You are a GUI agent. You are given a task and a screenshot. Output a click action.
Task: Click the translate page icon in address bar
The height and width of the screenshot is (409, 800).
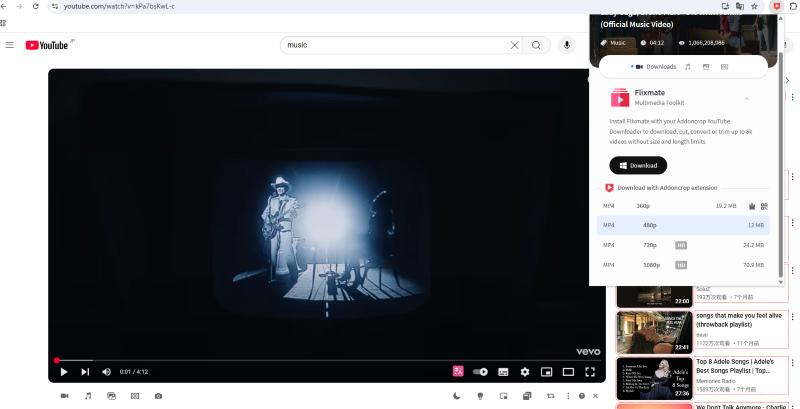click(739, 6)
